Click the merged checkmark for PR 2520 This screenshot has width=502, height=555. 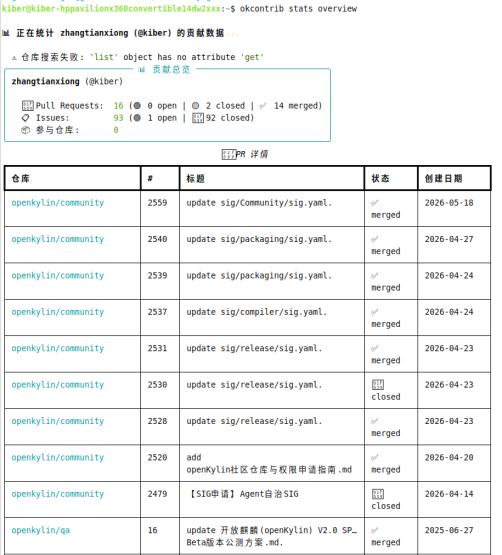[375, 458]
